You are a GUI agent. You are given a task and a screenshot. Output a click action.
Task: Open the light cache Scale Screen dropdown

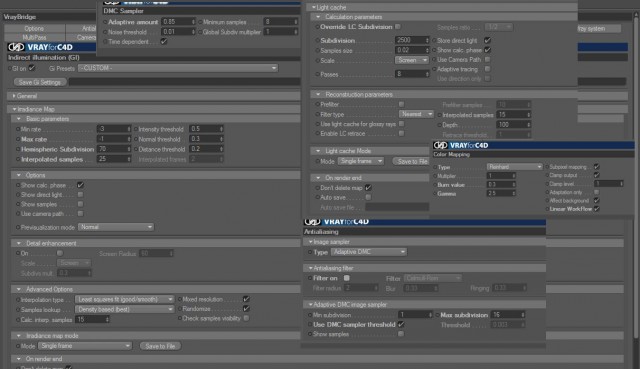point(411,60)
